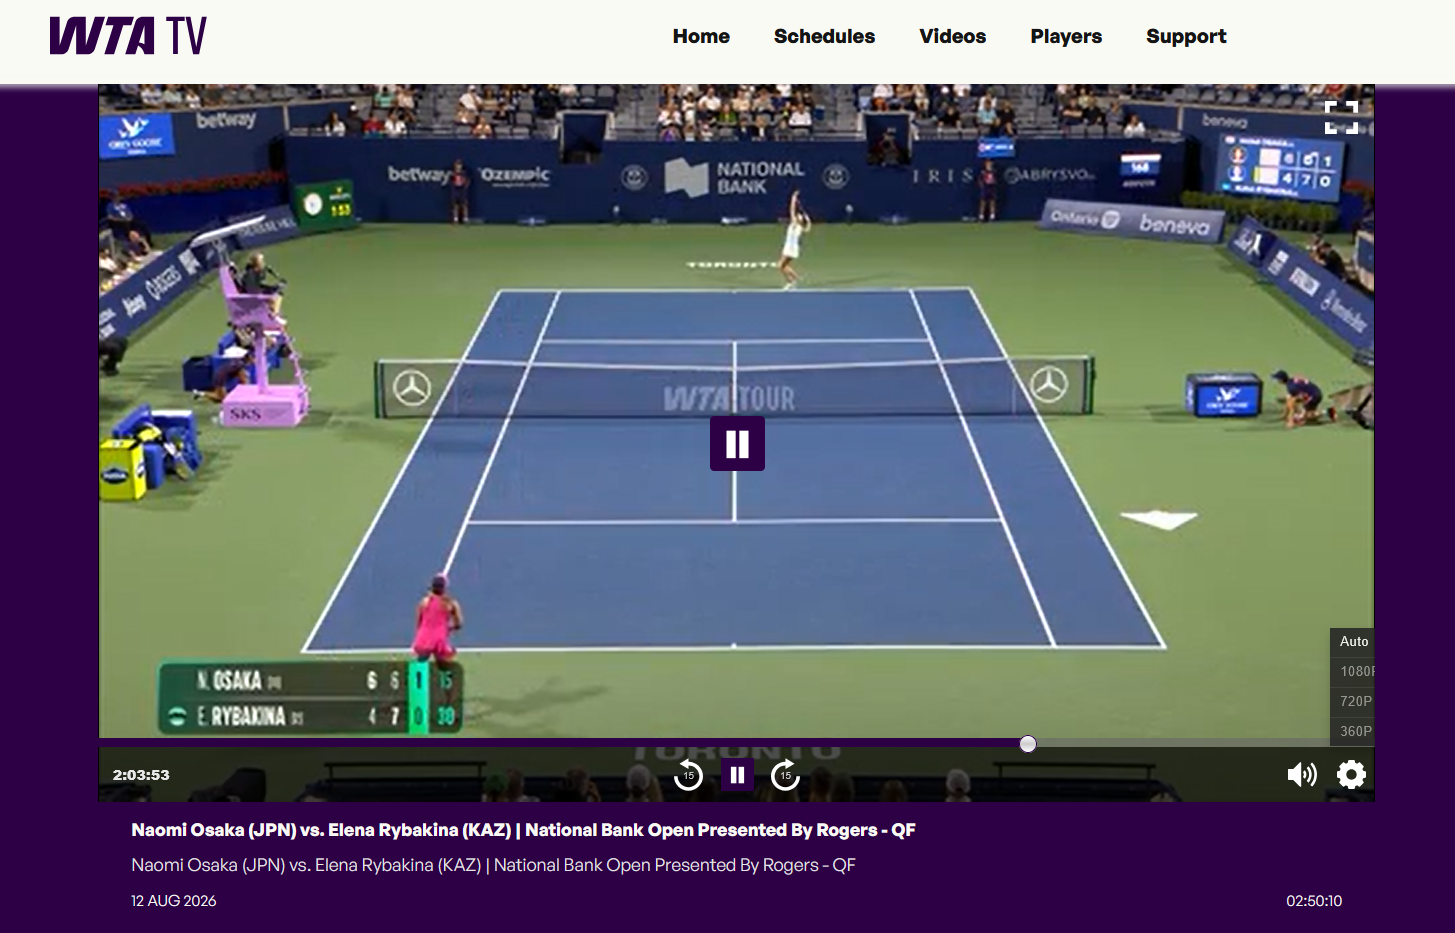Open the Home menu item
Viewport: 1455px width, 933px height.
pyautogui.click(x=701, y=36)
